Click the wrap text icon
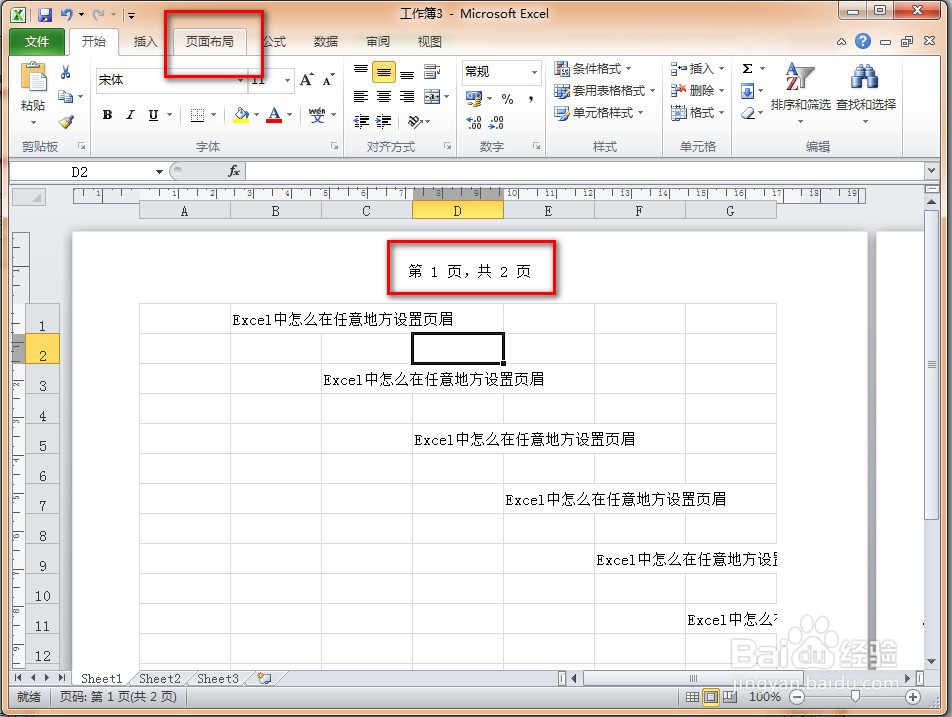This screenshot has height=717, width=952. [x=432, y=72]
